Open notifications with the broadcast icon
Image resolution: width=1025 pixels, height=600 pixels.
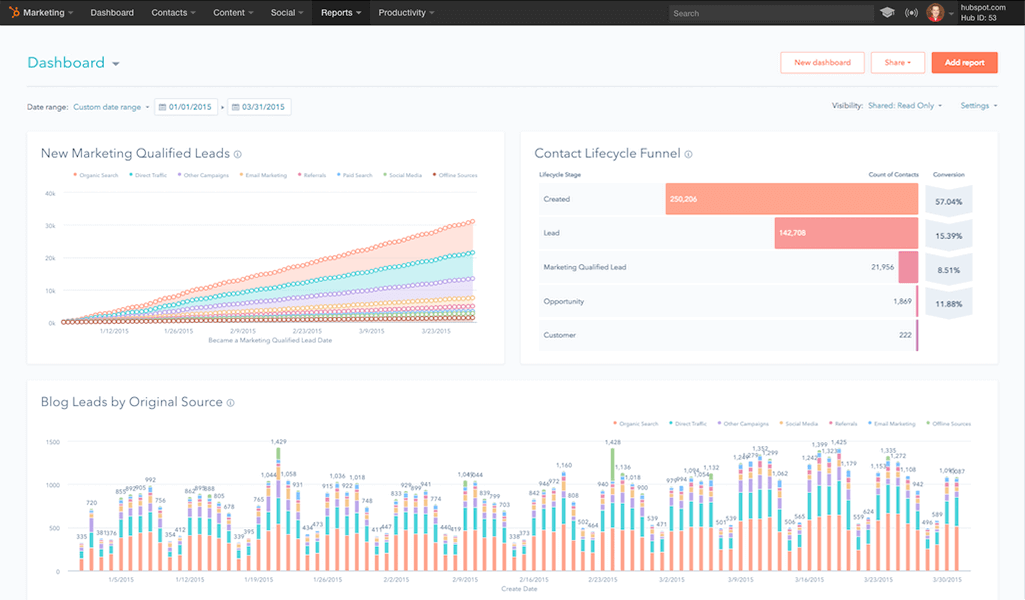click(x=910, y=12)
